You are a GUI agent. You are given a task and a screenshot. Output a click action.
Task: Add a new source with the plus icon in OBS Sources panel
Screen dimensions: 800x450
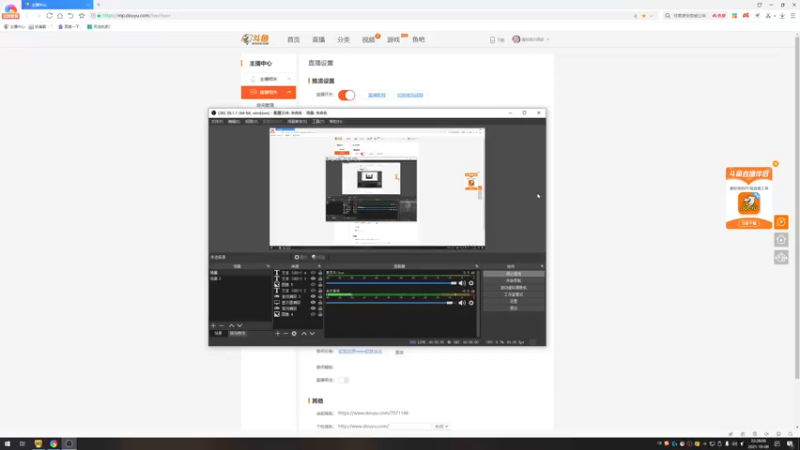click(x=278, y=334)
